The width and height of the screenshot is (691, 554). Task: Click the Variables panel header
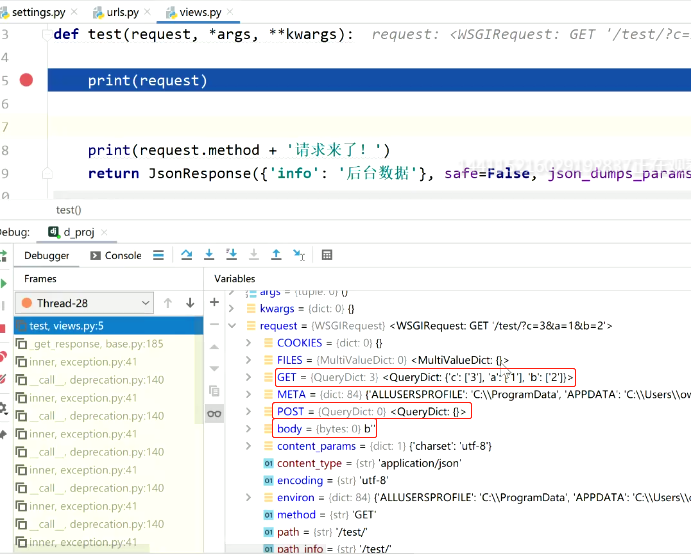pyautogui.click(x=234, y=279)
